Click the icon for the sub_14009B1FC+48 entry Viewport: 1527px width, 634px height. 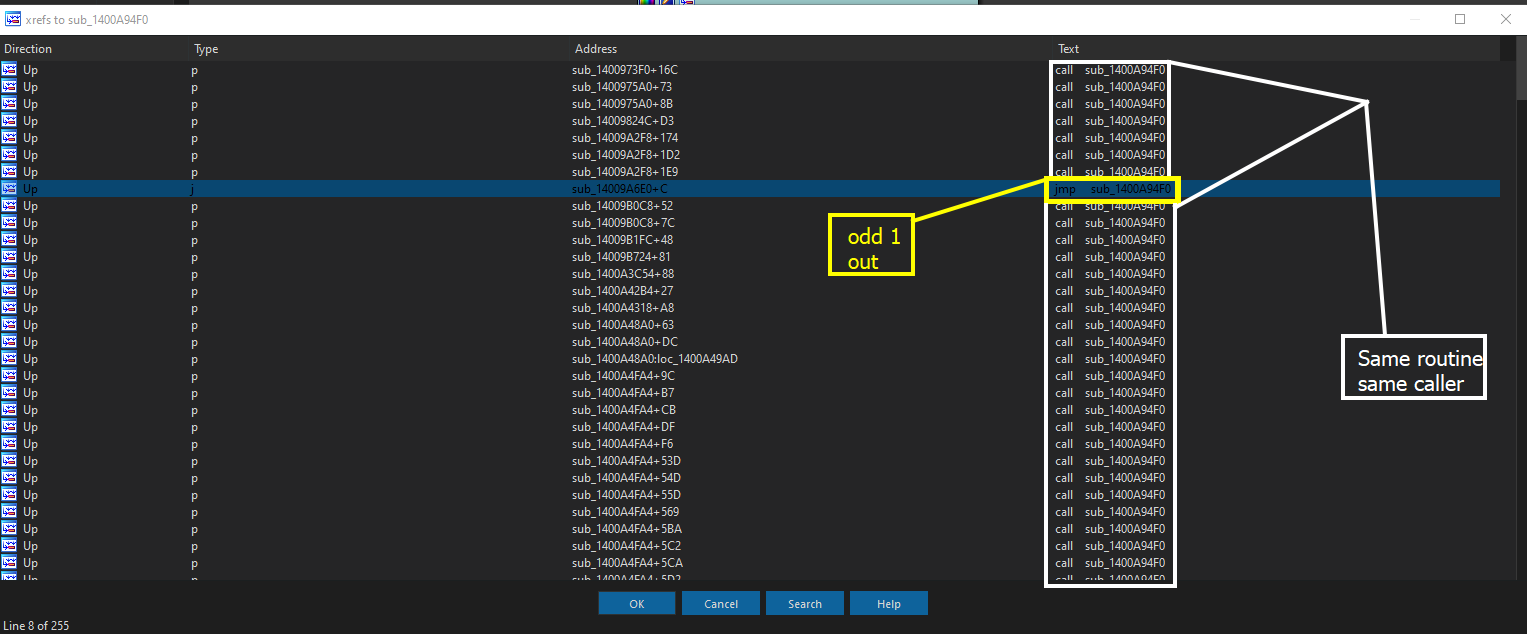pyautogui.click(x=9, y=240)
